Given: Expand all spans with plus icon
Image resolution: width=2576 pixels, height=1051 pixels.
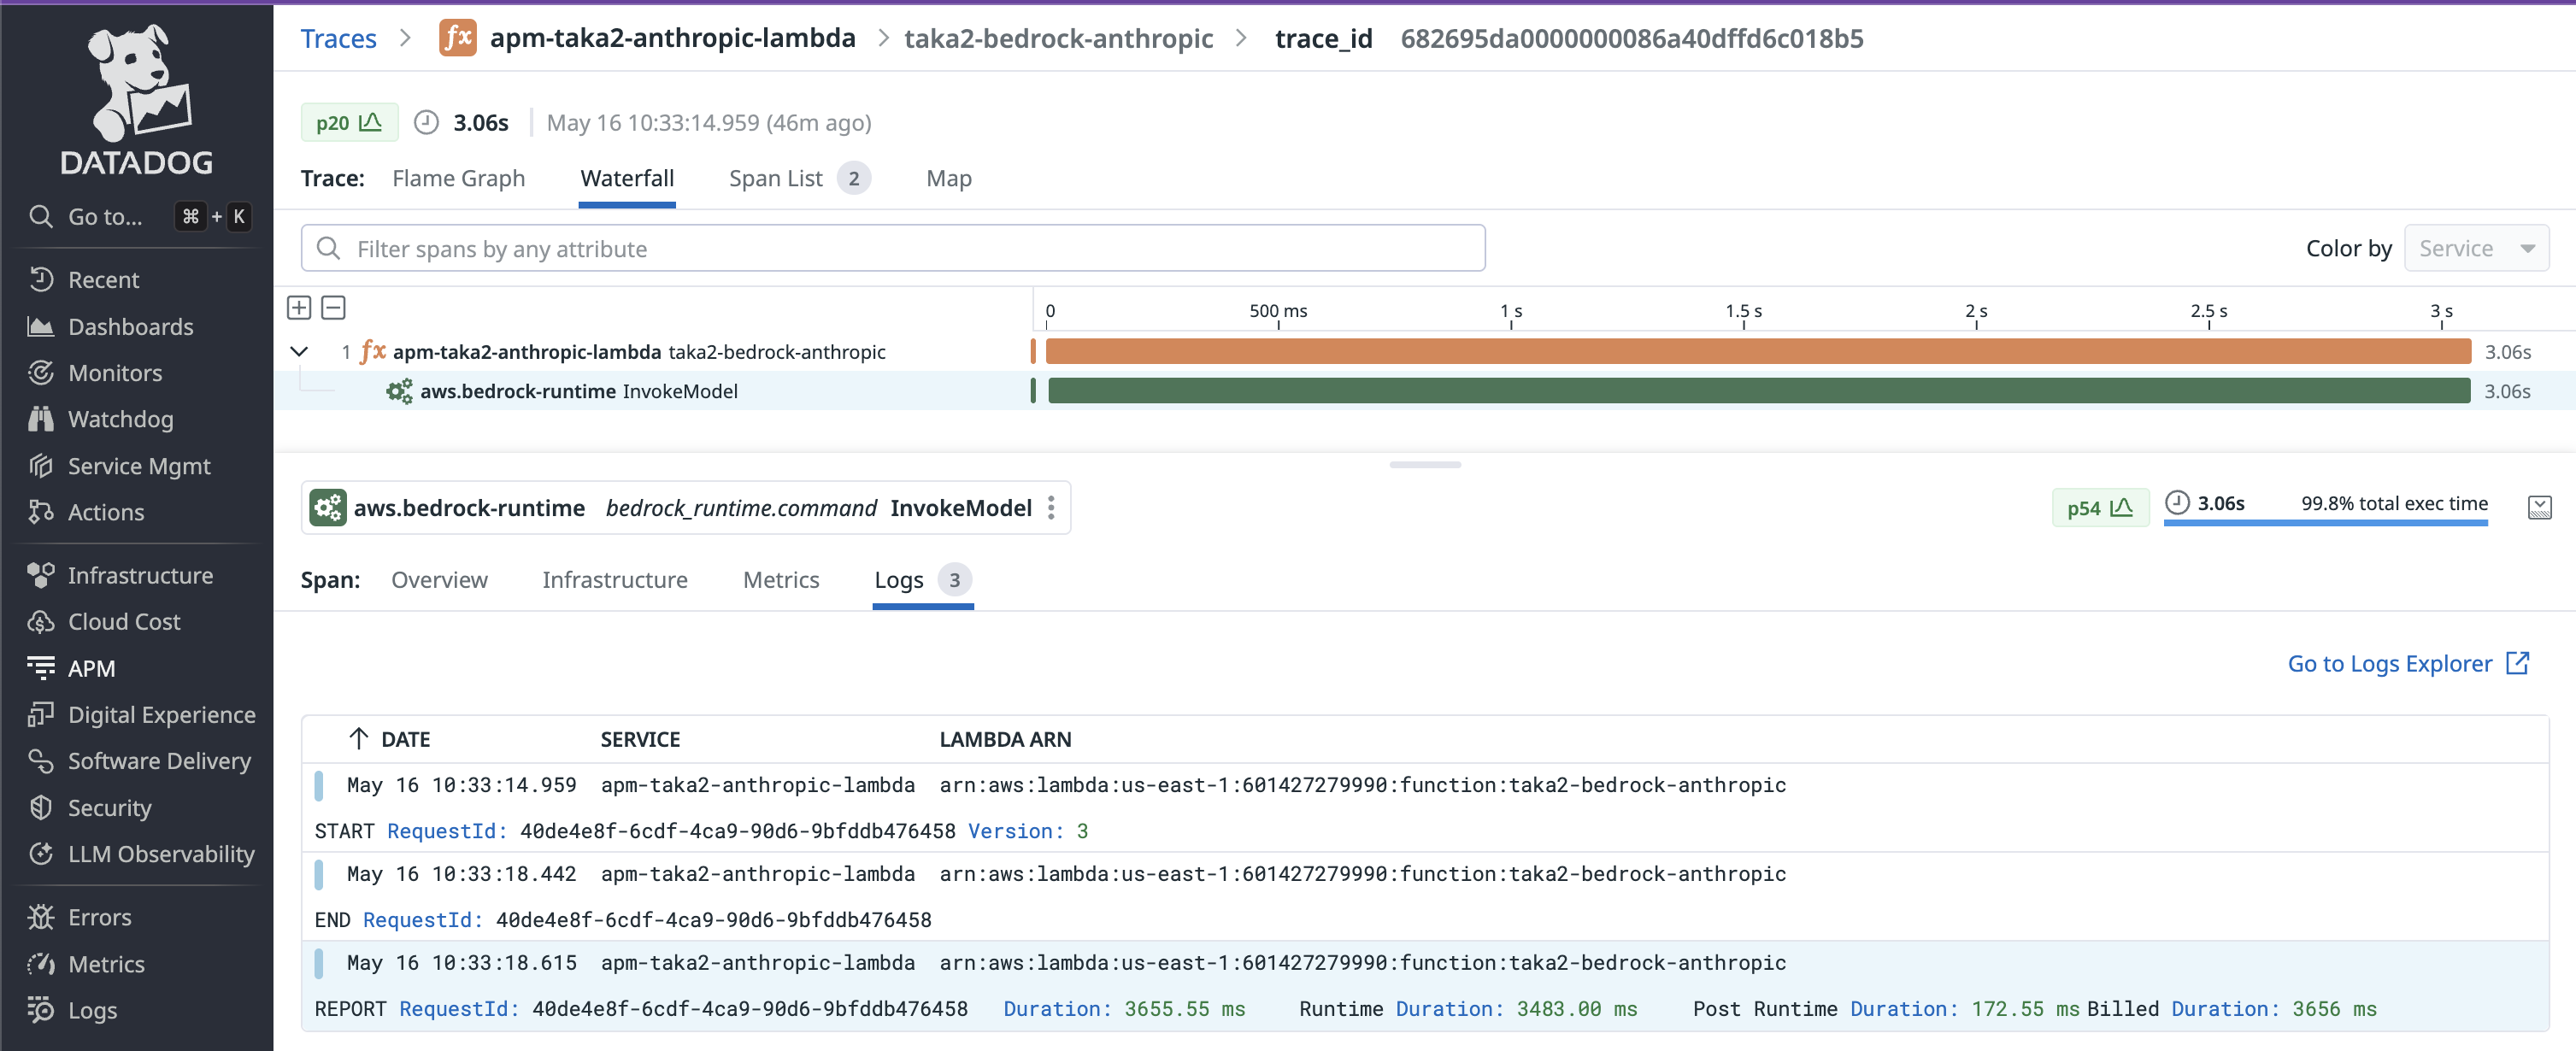Looking at the screenshot, I should [x=299, y=307].
